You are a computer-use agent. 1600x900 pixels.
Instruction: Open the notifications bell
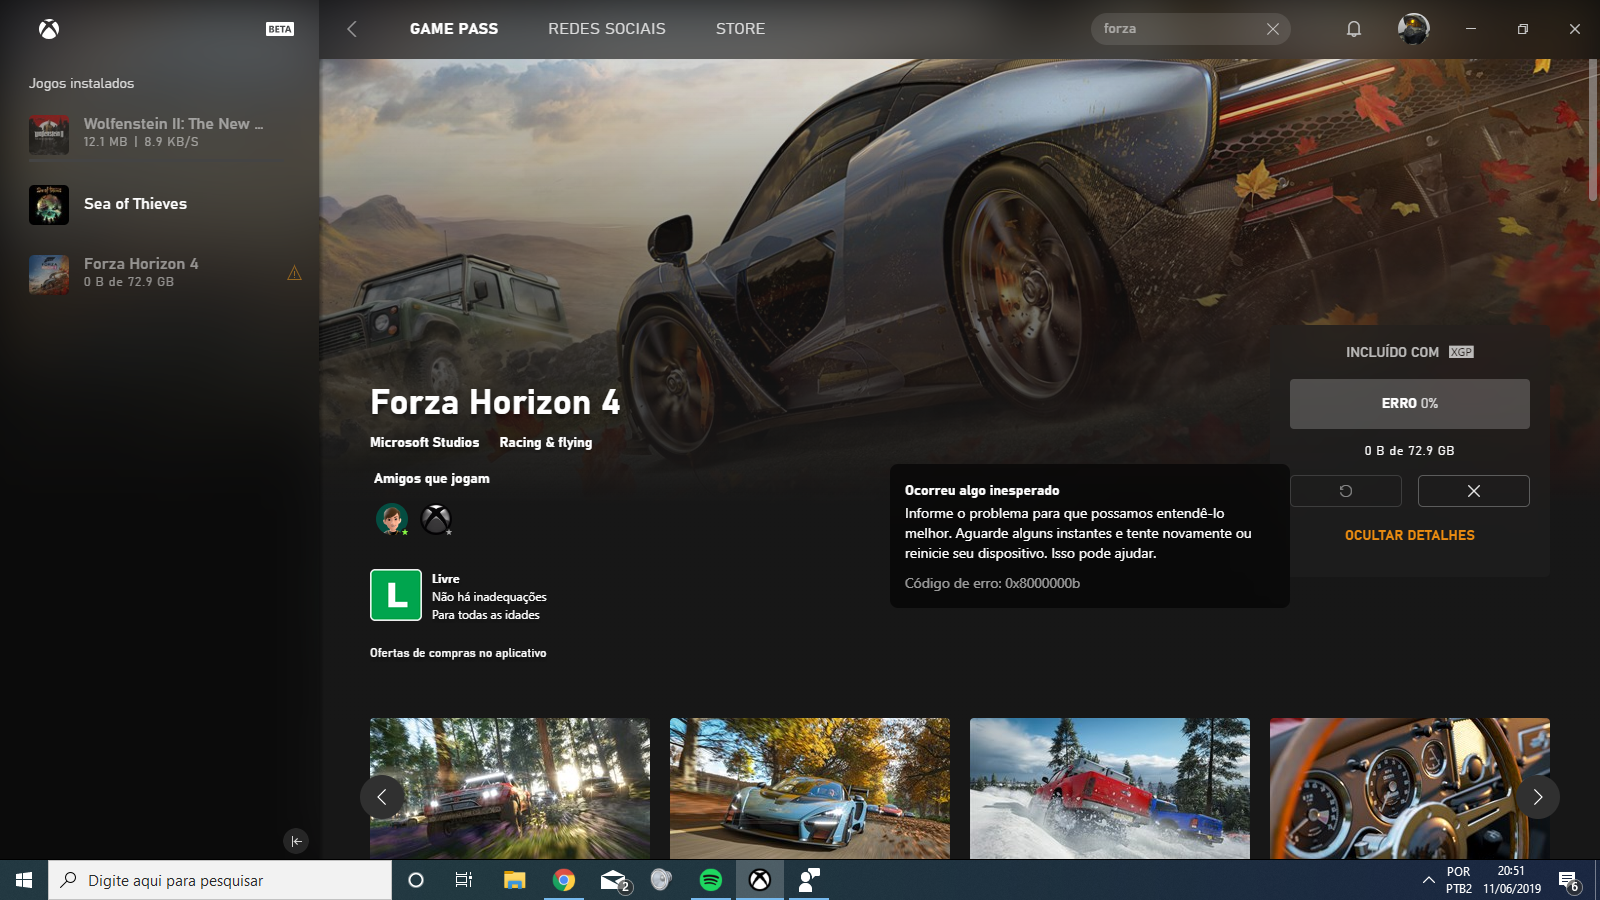click(x=1354, y=29)
